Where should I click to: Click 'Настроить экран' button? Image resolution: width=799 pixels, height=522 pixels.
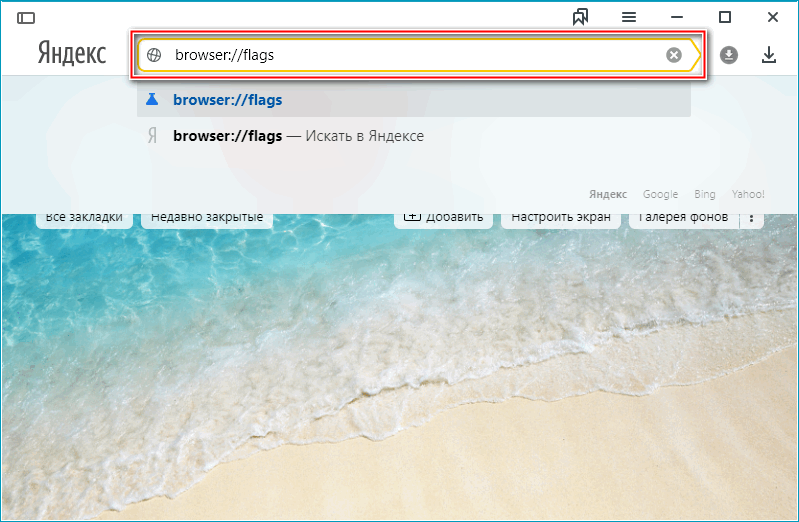(560, 218)
